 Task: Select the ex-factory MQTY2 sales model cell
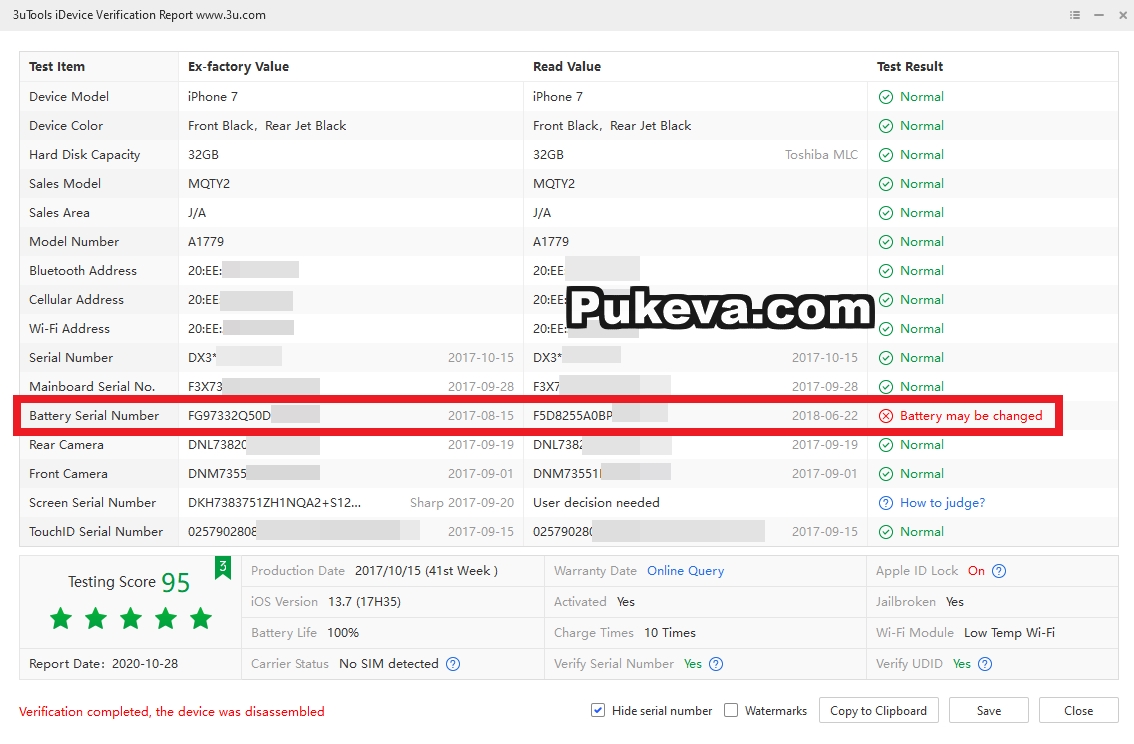209,184
